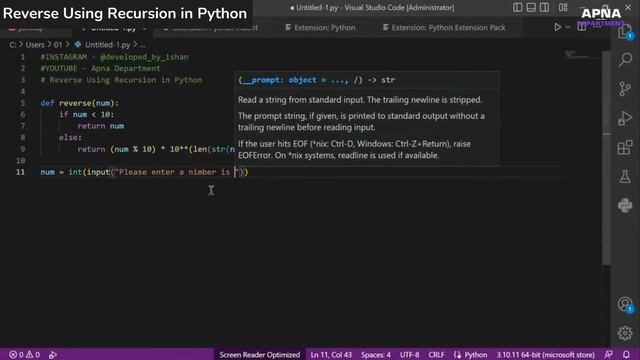Change end of line sequence CRLF
Viewport: 640px width, 360px height.
pos(436,354)
